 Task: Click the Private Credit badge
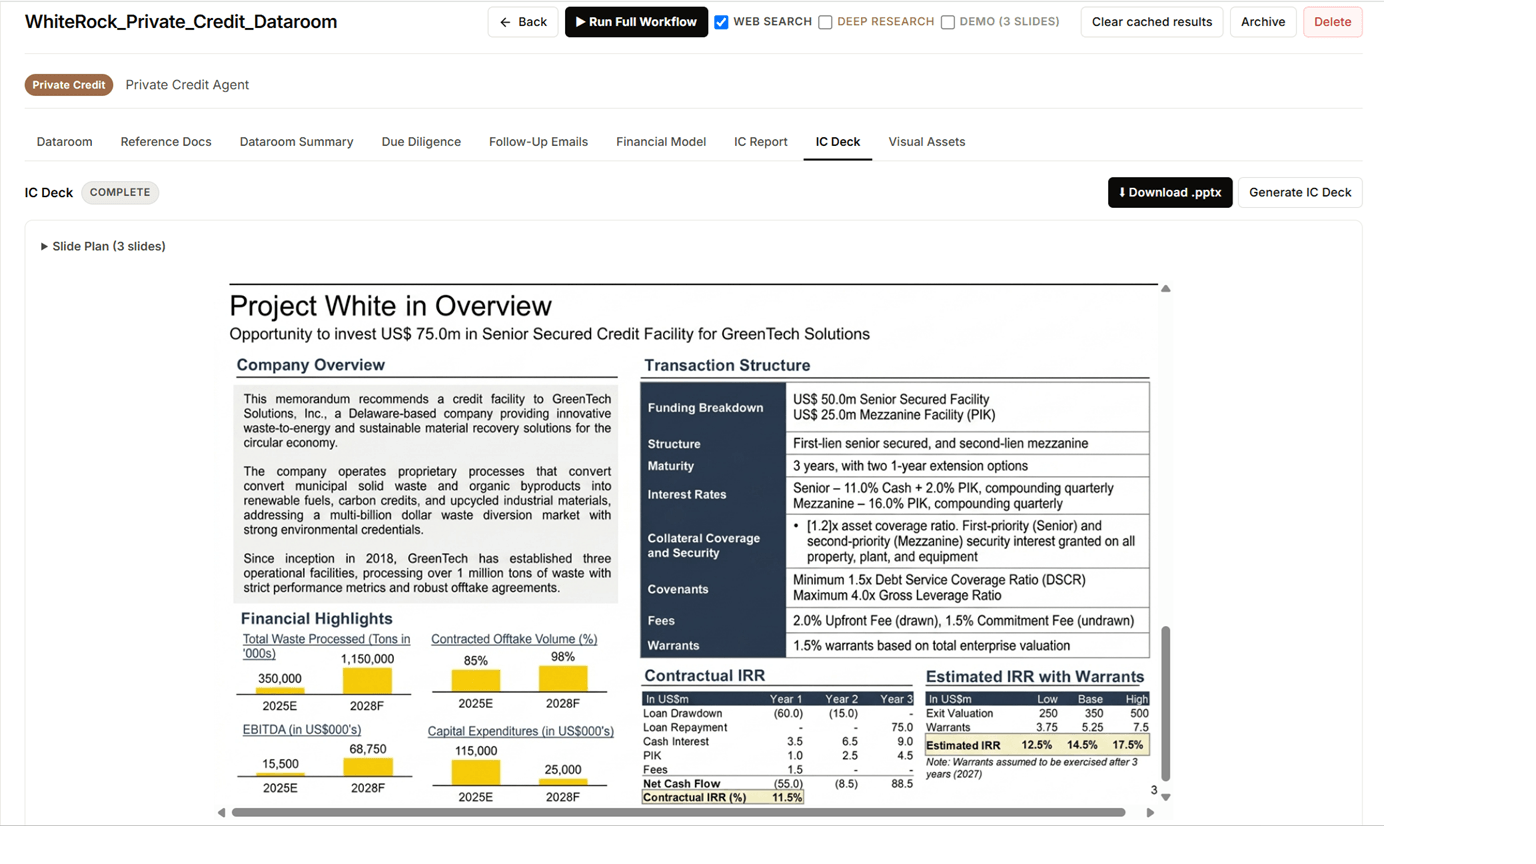click(x=69, y=85)
